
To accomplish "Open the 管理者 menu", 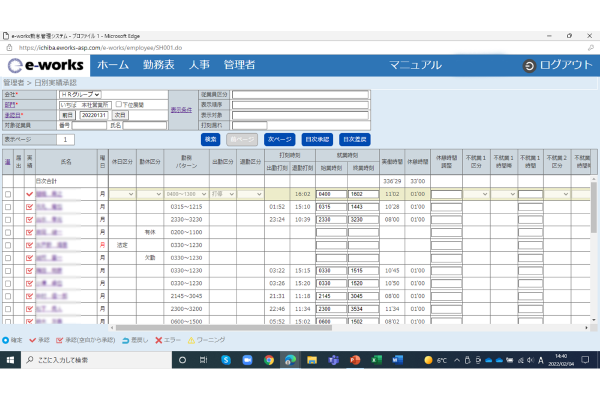I will point(240,65).
